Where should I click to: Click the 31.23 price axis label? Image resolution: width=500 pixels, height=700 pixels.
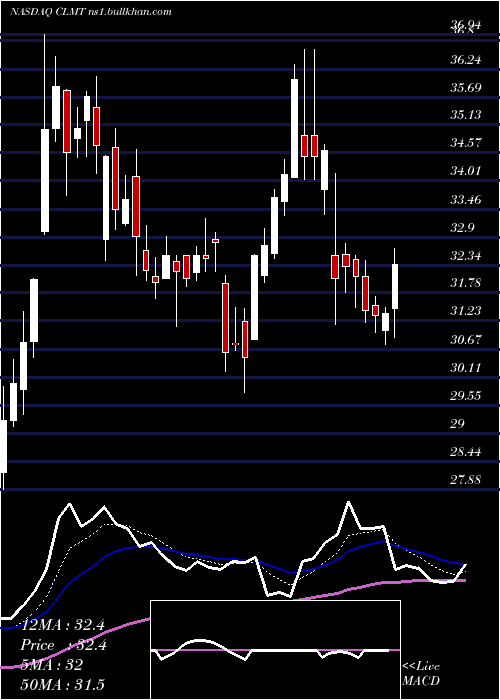466,311
